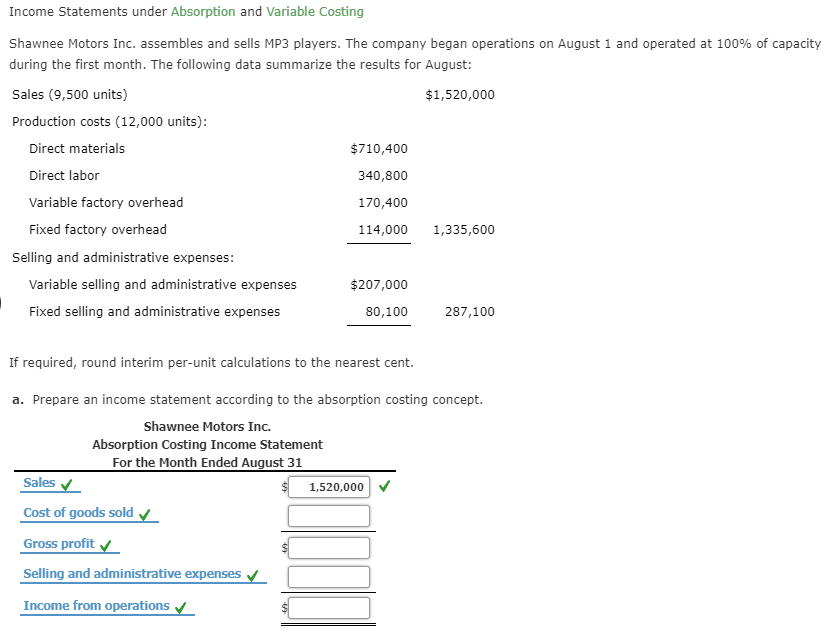Screen dimensions: 828x637
Task: Click the Absorption Costing Income Statement heading
Action: click(207, 444)
